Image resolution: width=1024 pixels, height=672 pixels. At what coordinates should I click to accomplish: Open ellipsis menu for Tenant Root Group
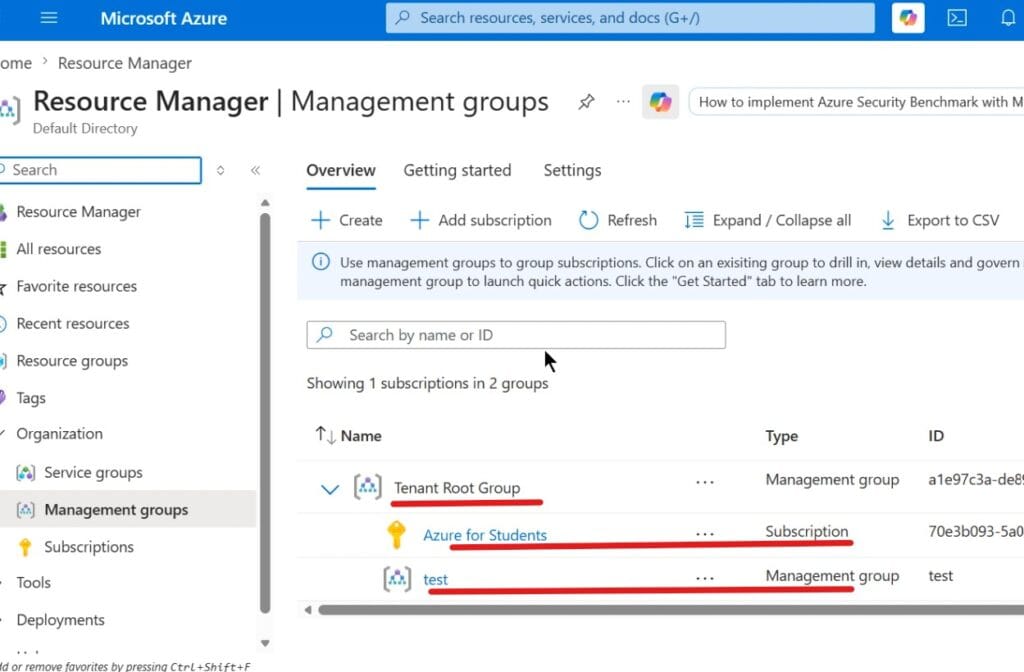click(x=705, y=482)
